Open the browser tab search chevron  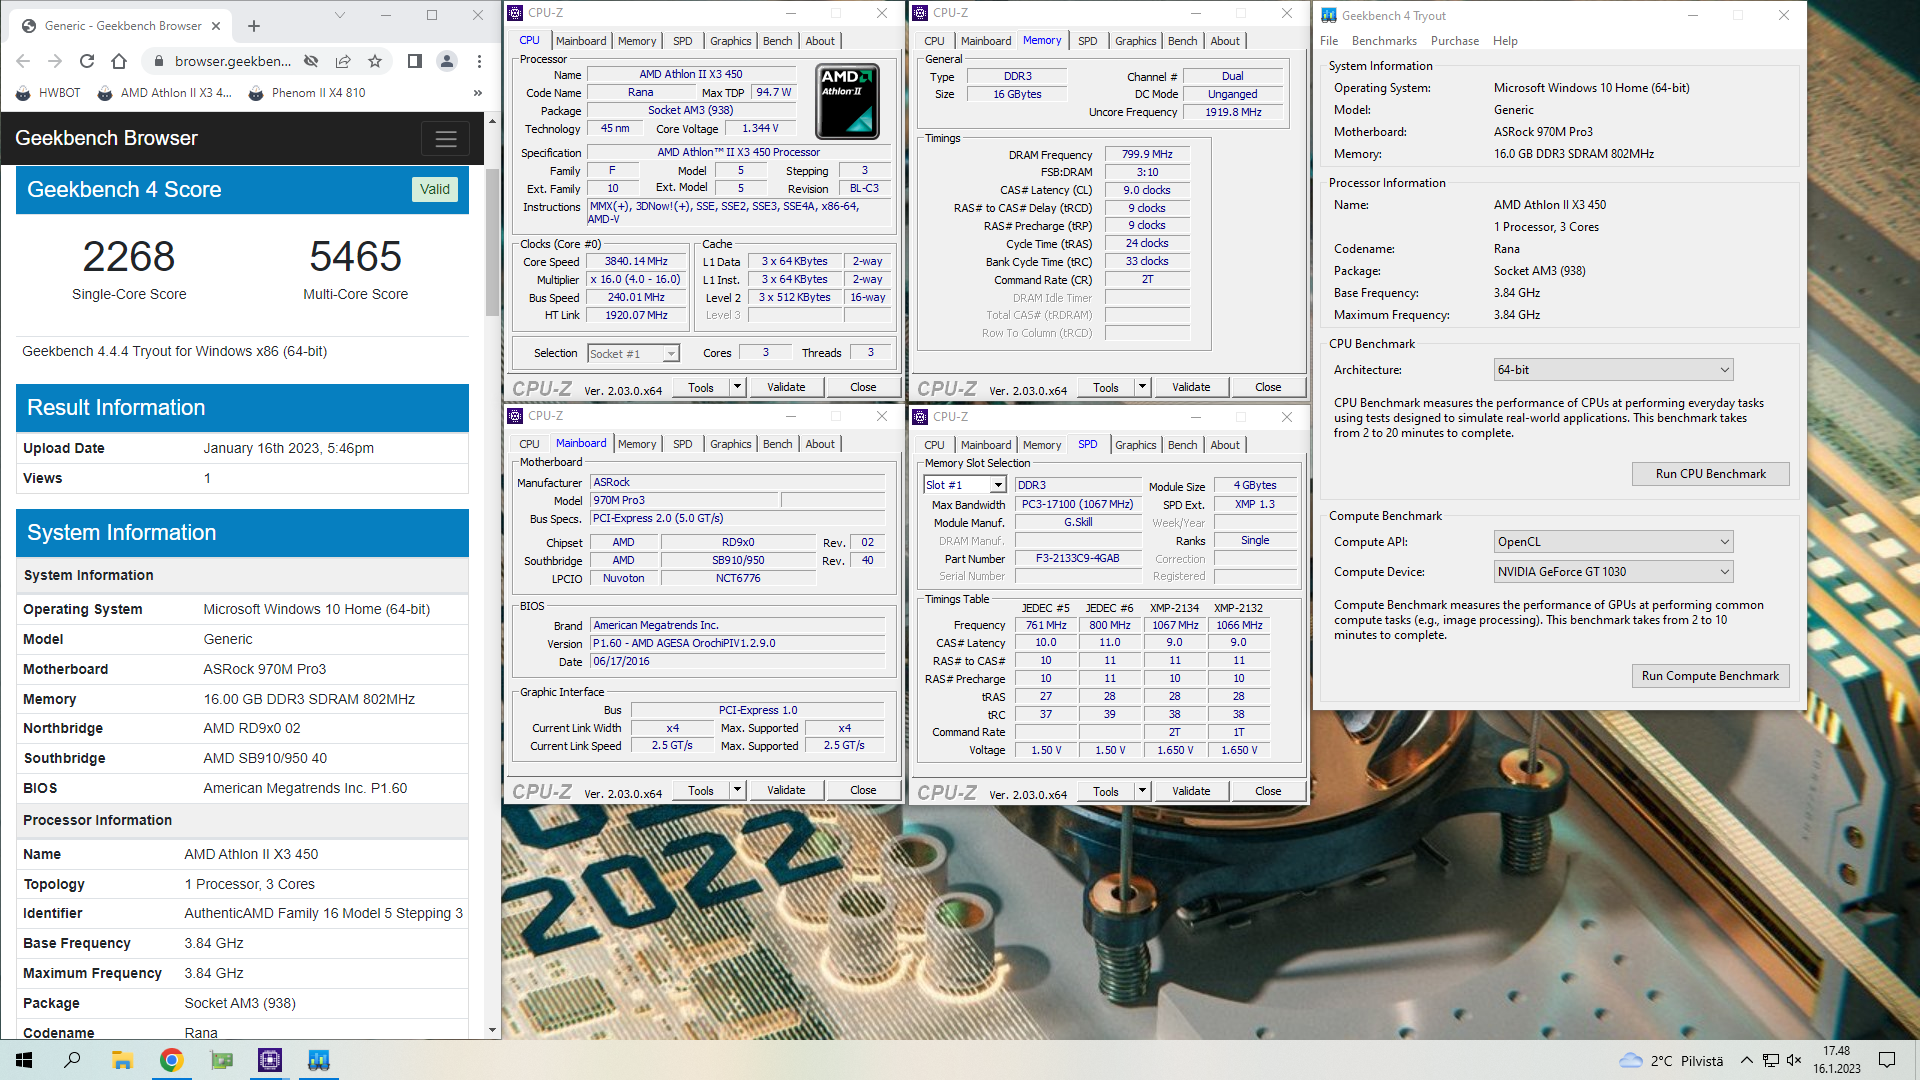coord(340,15)
